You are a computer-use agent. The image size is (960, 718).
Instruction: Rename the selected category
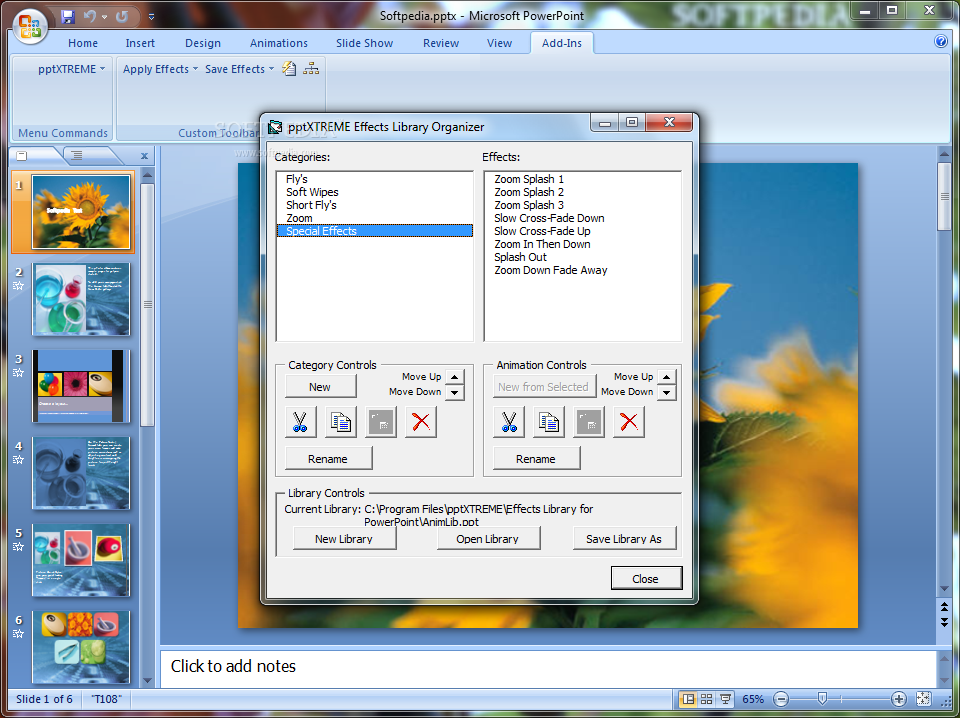click(x=328, y=458)
